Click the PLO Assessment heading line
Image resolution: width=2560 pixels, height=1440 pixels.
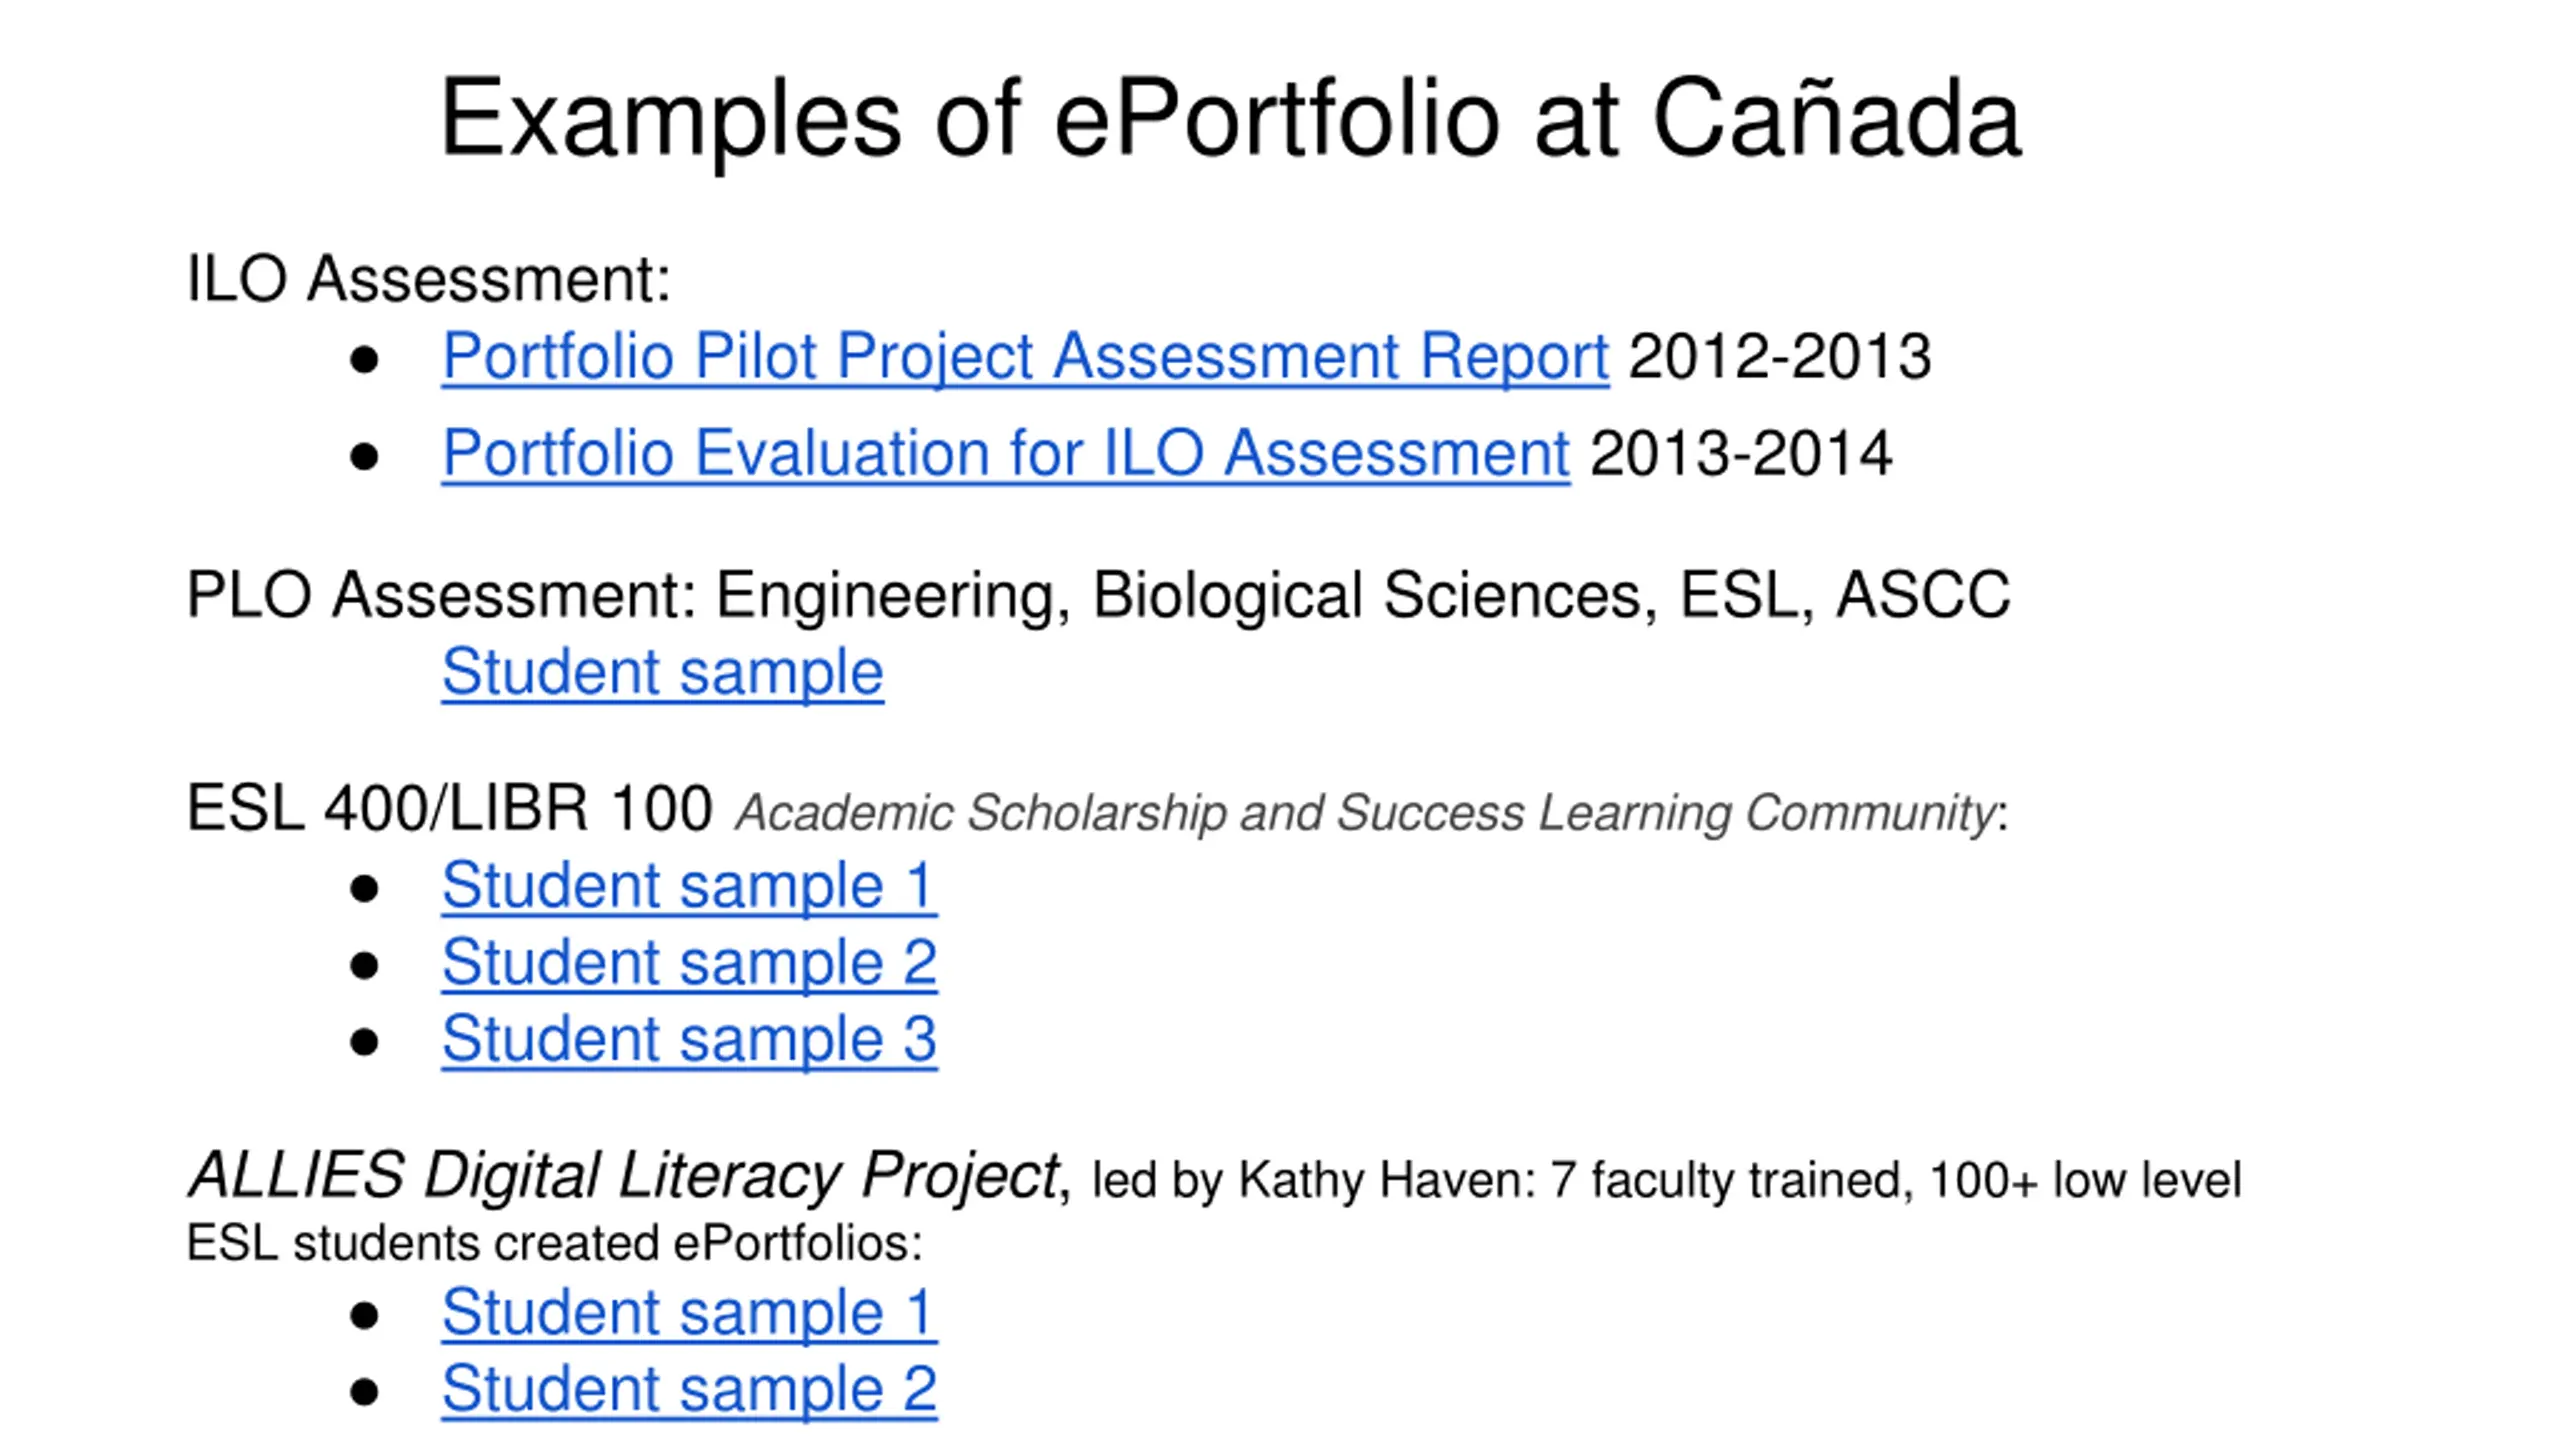[x=1097, y=595]
